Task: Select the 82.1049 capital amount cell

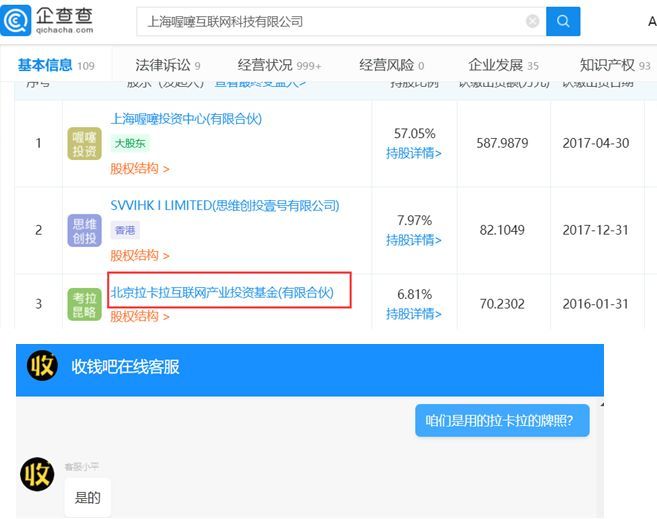Action: tap(502, 230)
